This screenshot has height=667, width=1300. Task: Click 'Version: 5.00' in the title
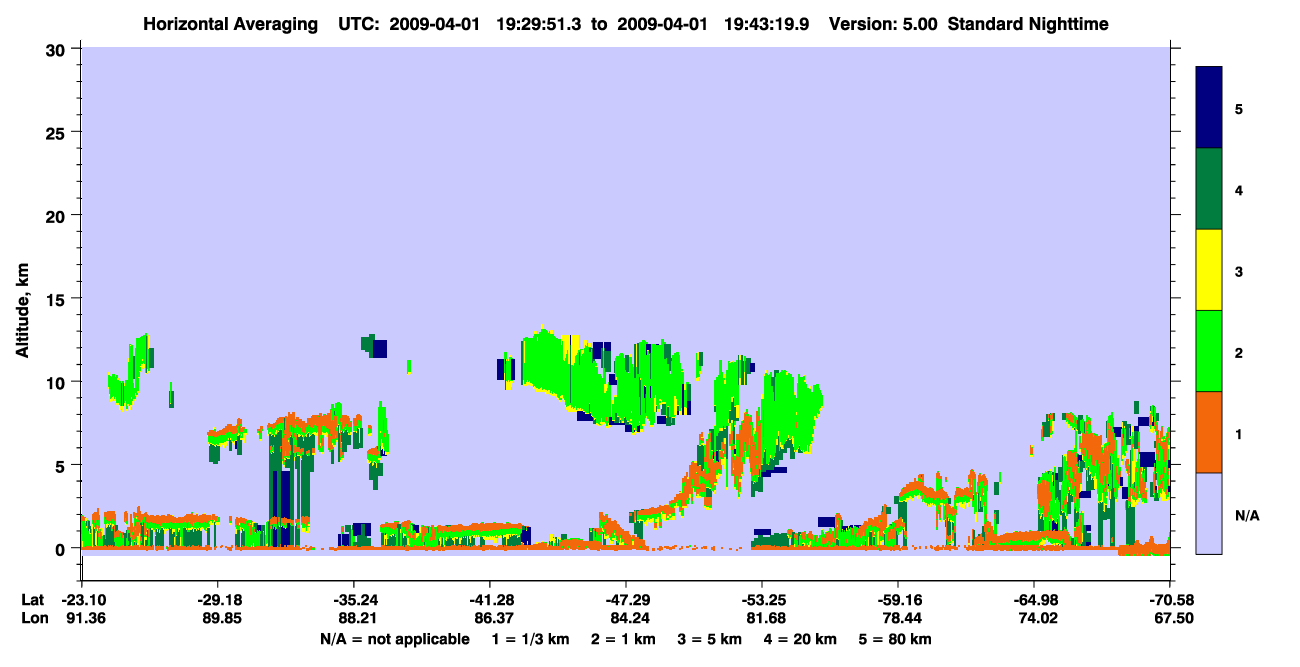(x=881, y=23)
